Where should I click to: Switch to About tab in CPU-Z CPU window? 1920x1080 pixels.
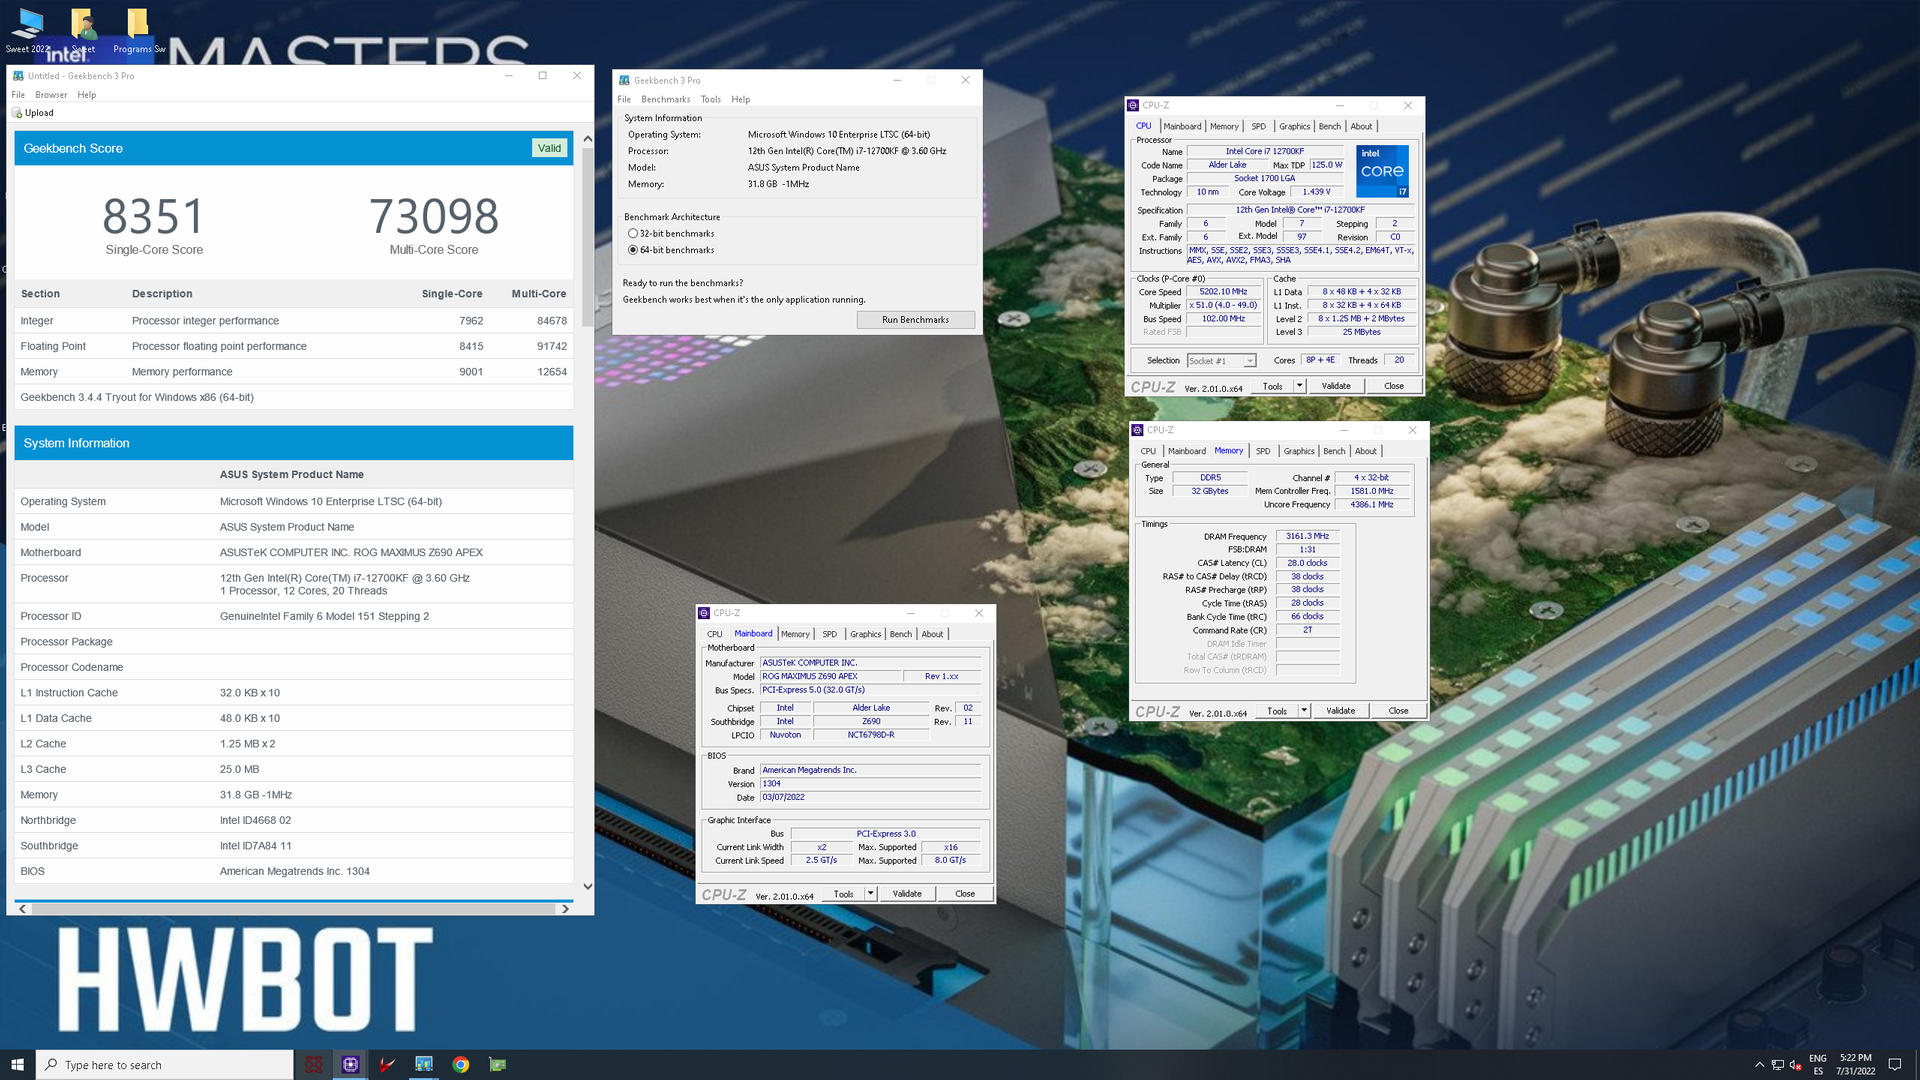(1362, 126)
